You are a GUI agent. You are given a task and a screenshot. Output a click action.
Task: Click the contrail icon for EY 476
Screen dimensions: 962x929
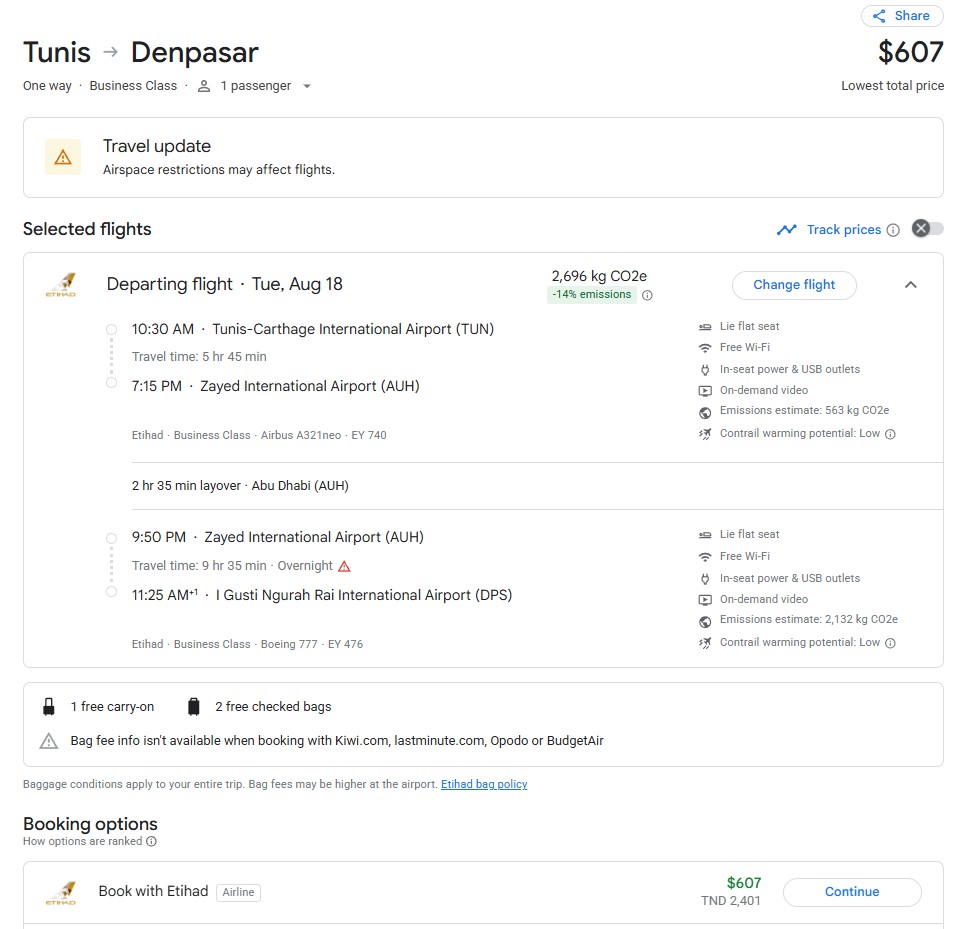coord(705,642)
